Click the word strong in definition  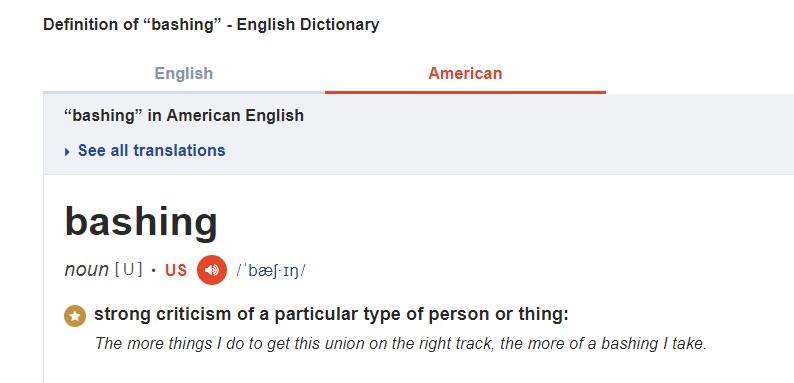123,315
